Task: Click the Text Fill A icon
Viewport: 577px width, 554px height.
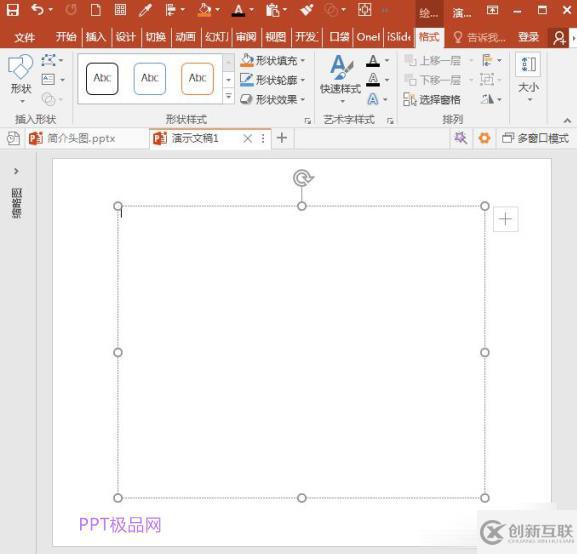Action: pyautogui.click(x=373, y=60)
